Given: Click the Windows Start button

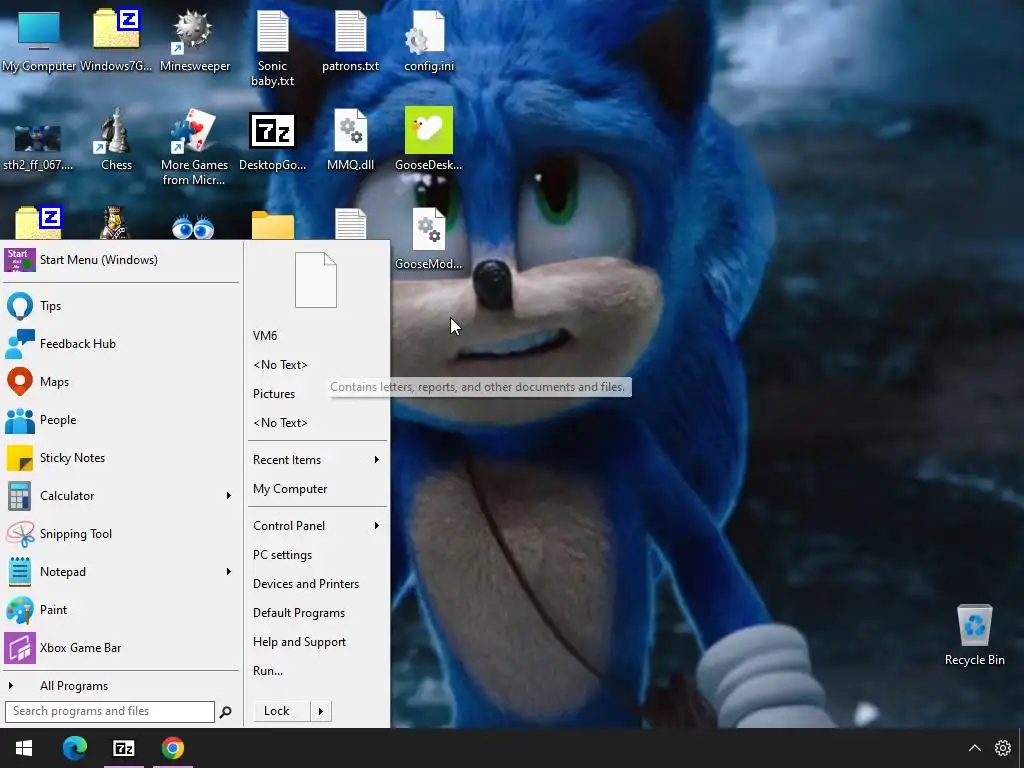Looking at the screenshot, I should click(x=24, y=748).
